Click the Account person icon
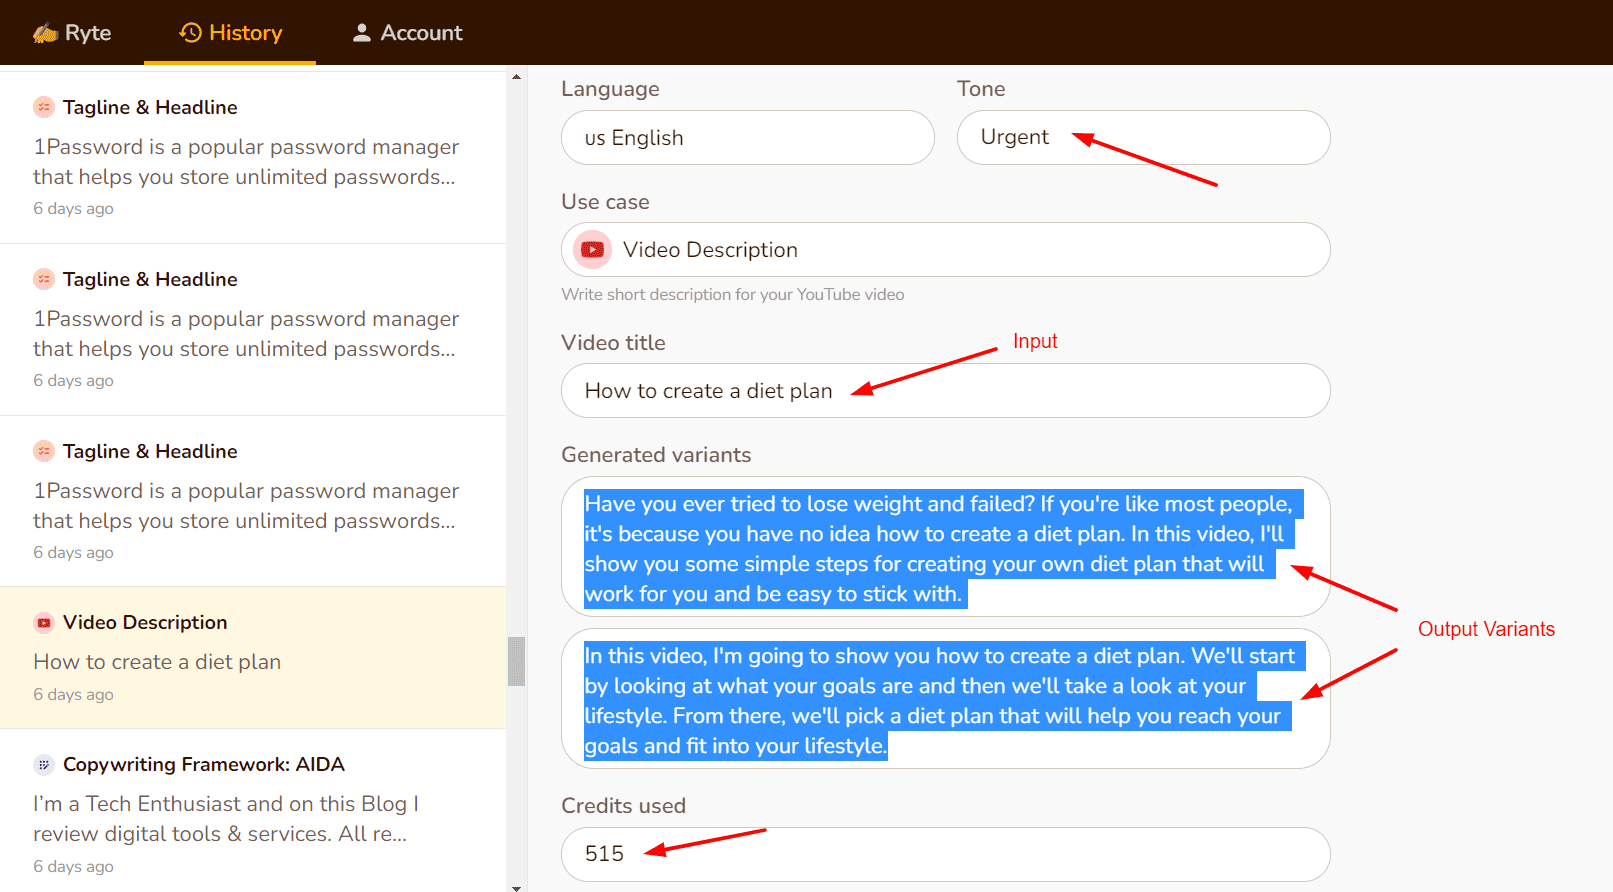 tap(362, 33)
